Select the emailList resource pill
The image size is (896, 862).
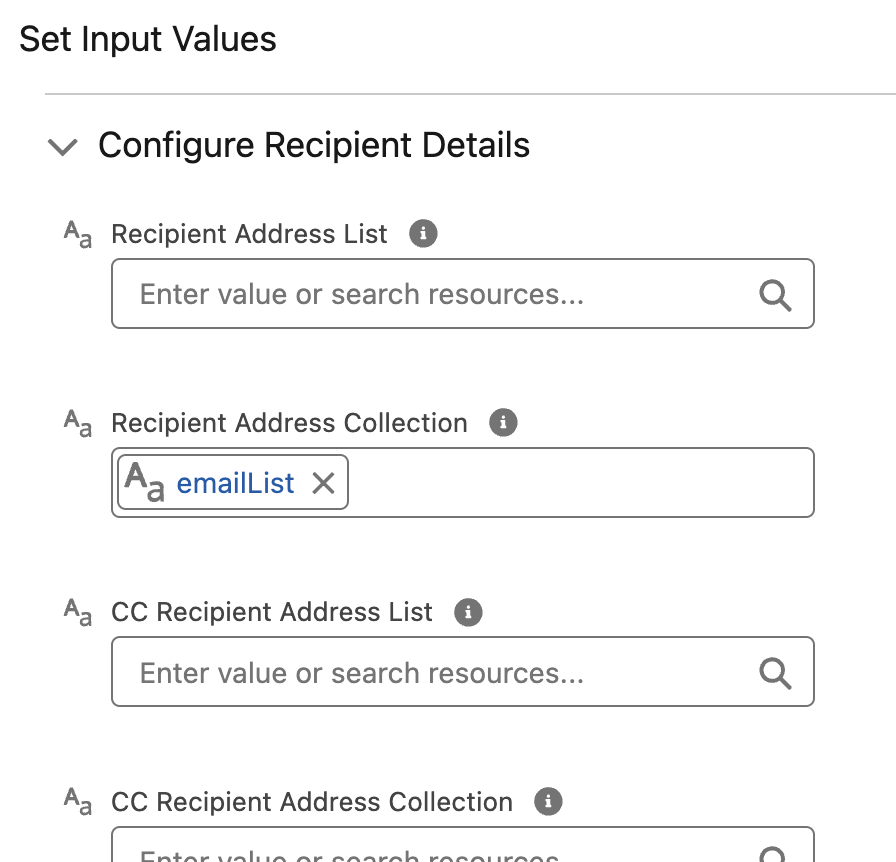click(236, 484)
